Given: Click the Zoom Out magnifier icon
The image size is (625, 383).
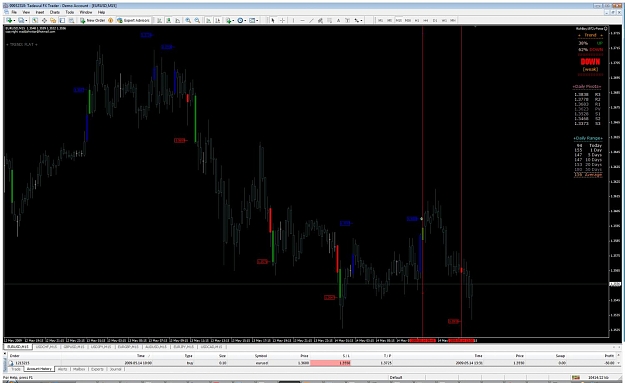Looking at the screenshot, I should point(197,20).
